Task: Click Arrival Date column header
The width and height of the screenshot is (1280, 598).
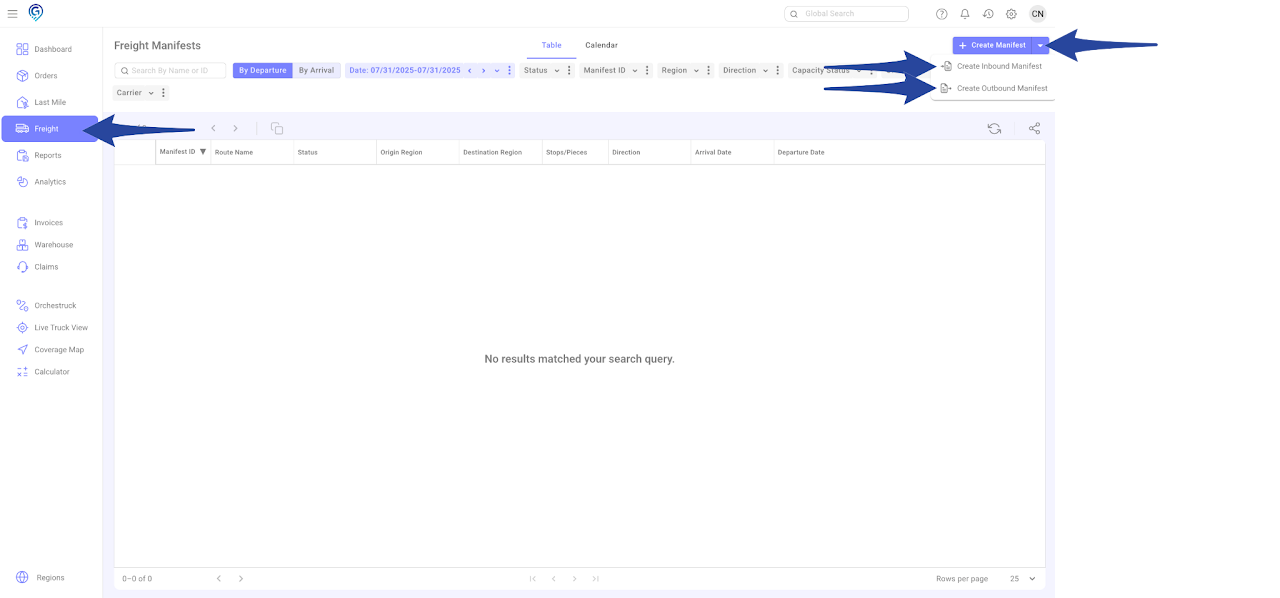Action: tap(713, 152)
